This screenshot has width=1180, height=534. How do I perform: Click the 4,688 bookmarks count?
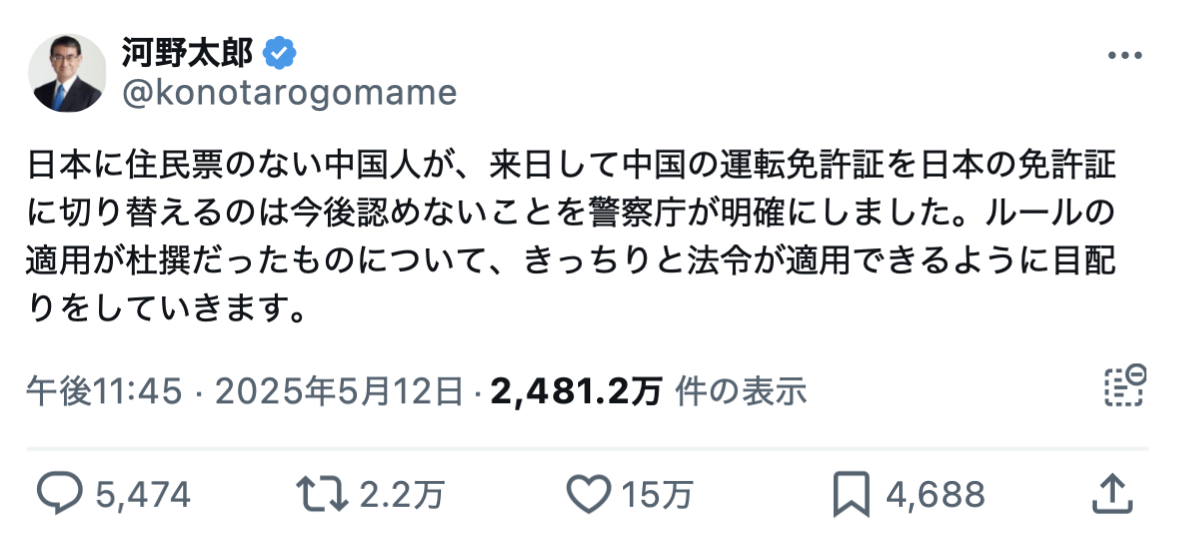click(935, 494)
